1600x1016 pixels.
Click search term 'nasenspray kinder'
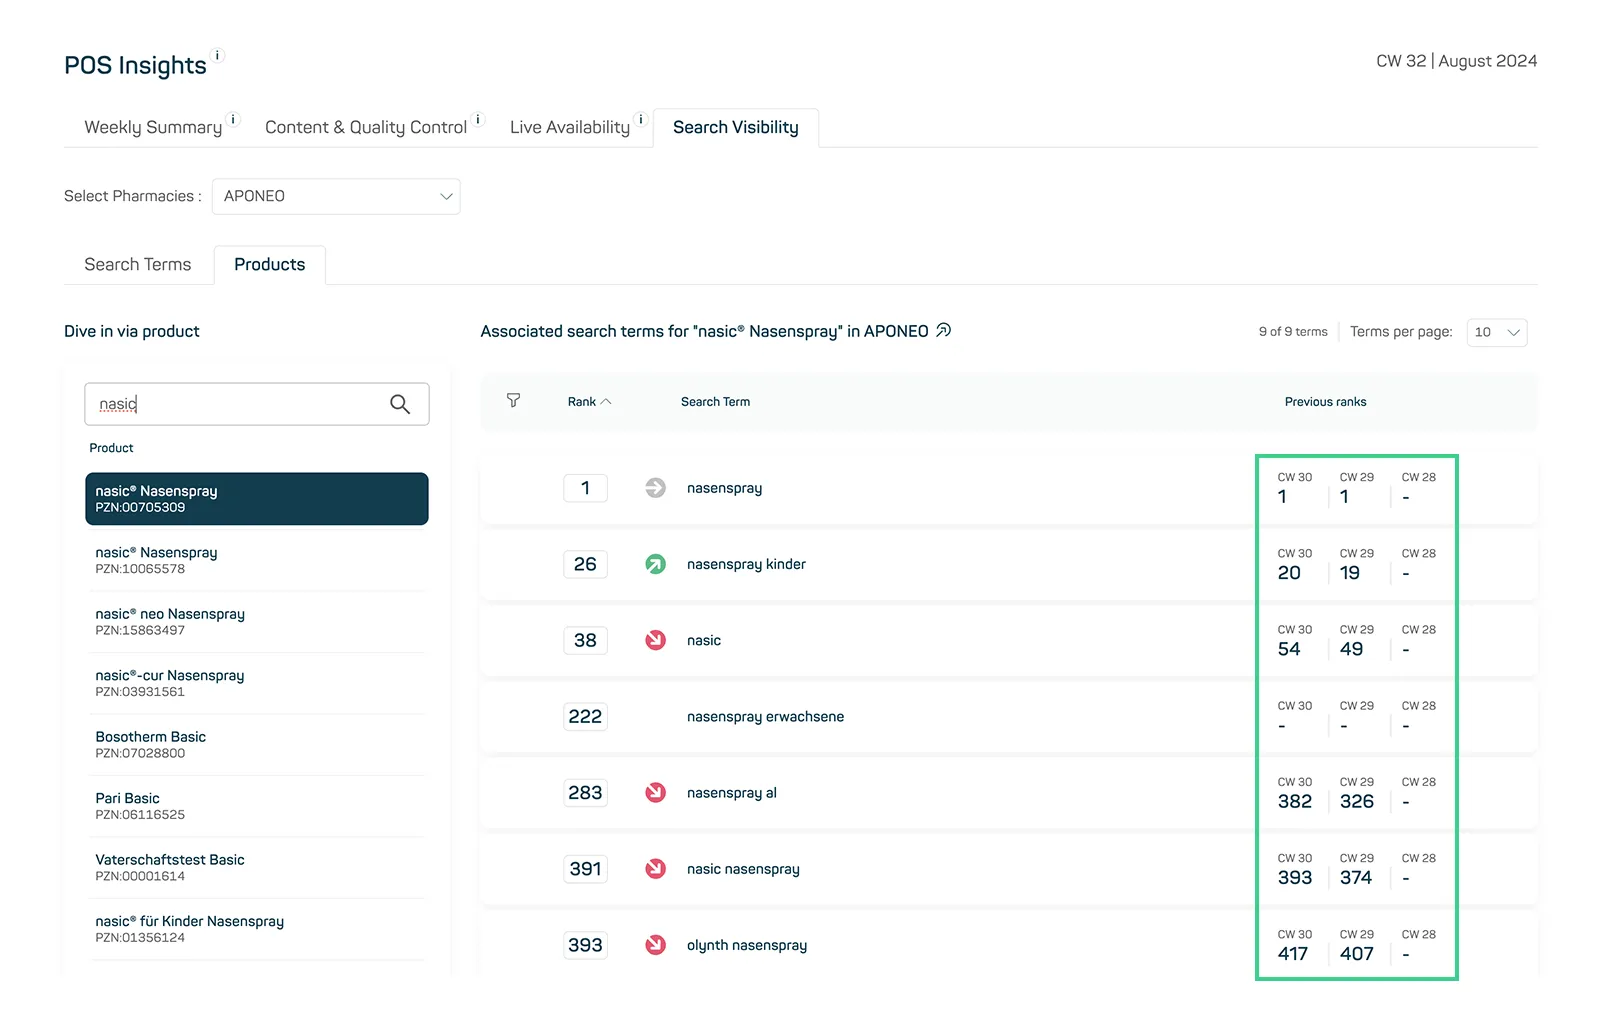[x=746, y=564]
